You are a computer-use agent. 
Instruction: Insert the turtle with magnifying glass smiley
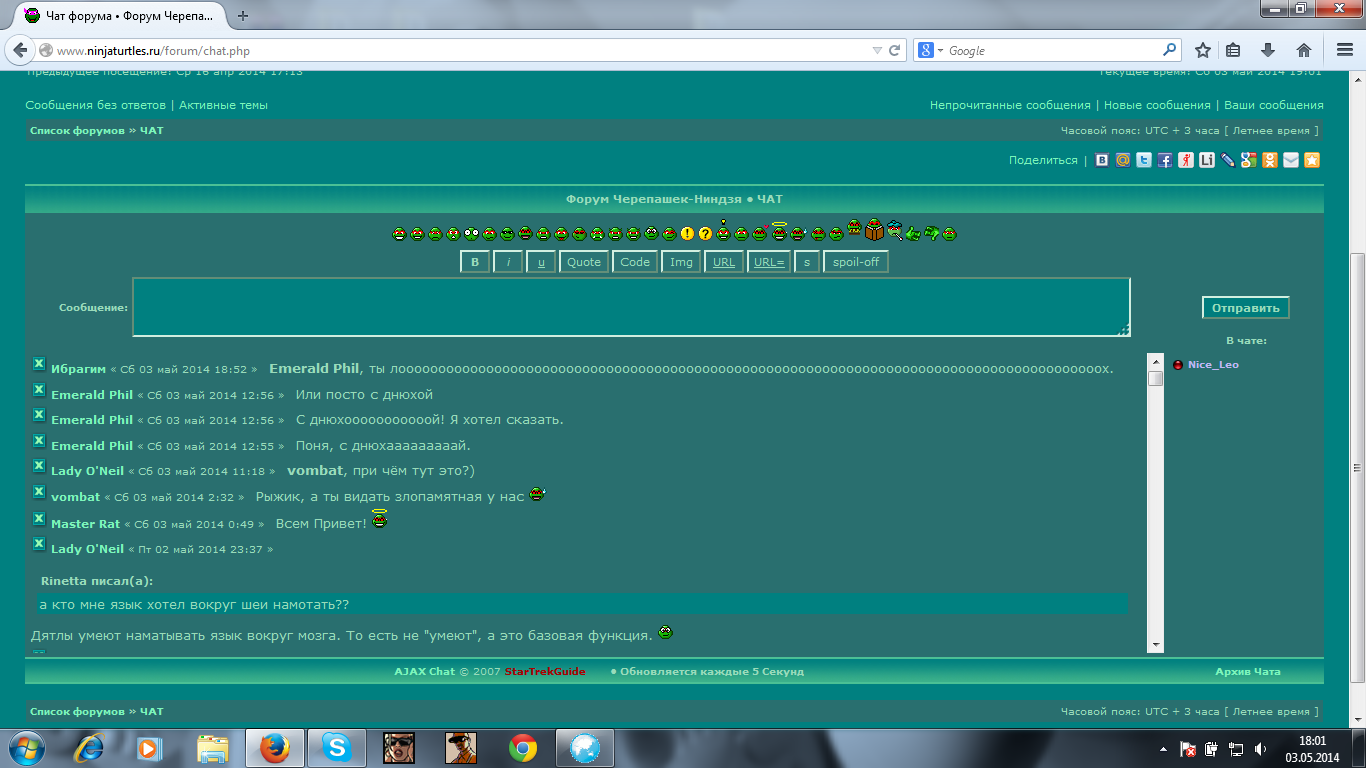click(895, 231)
